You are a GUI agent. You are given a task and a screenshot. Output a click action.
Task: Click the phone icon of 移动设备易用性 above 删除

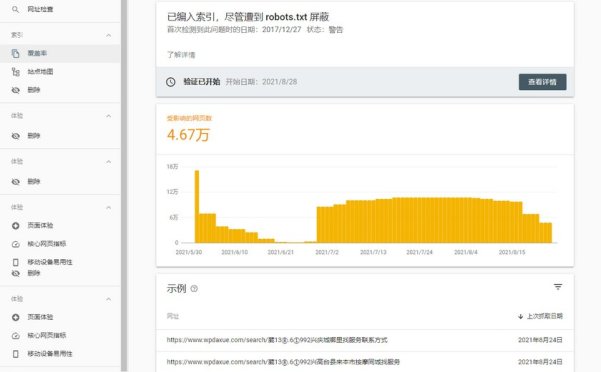coord(15,262)
